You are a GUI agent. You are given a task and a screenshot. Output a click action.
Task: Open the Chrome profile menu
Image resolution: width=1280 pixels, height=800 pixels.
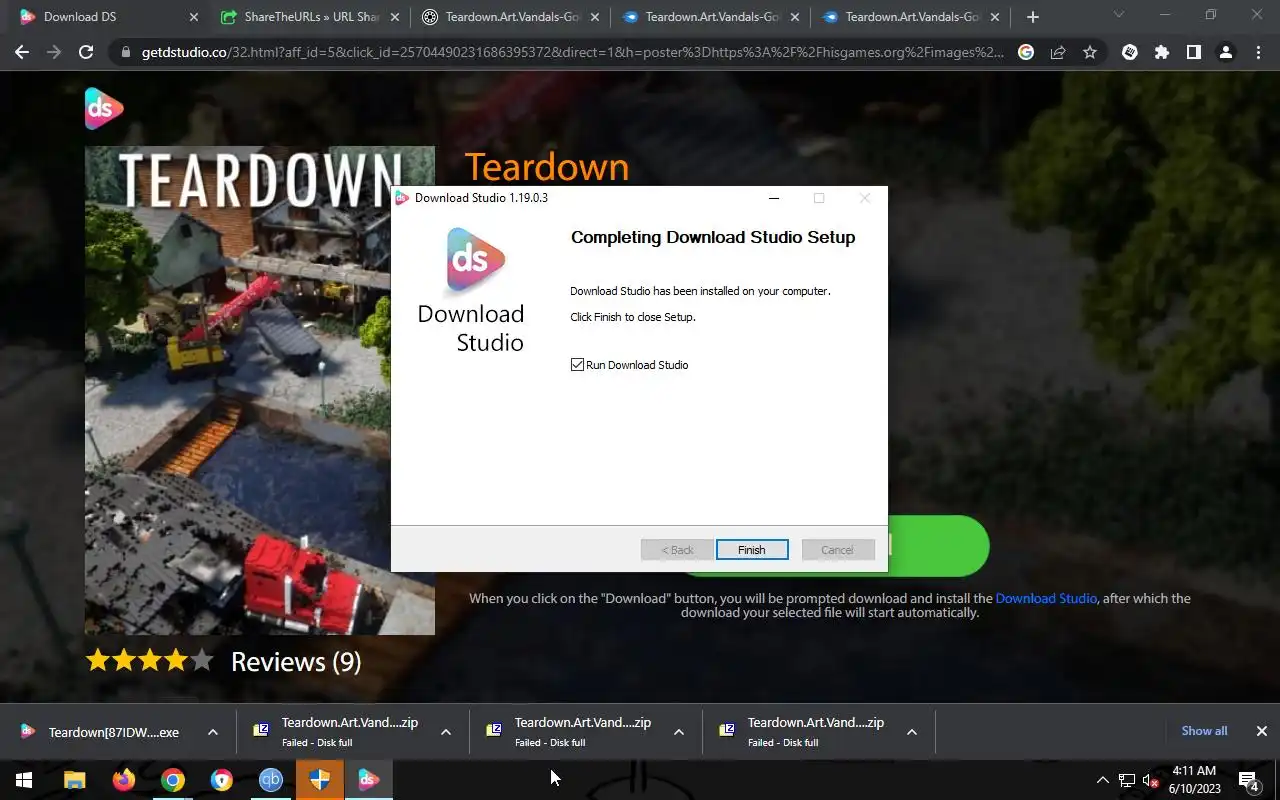click(1226, 52)
